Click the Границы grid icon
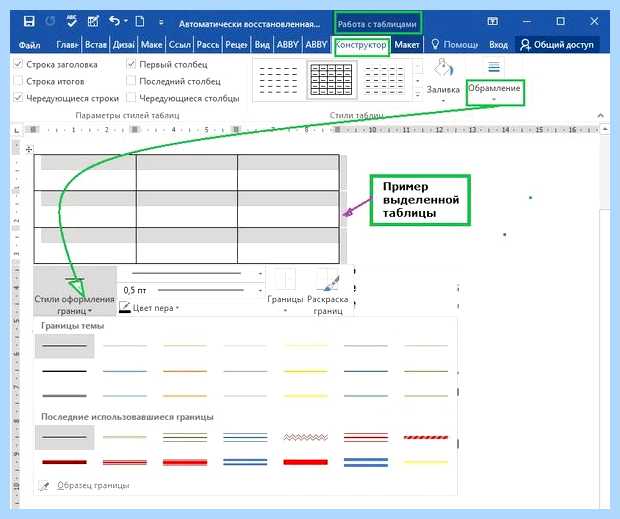 pos(285,279)
